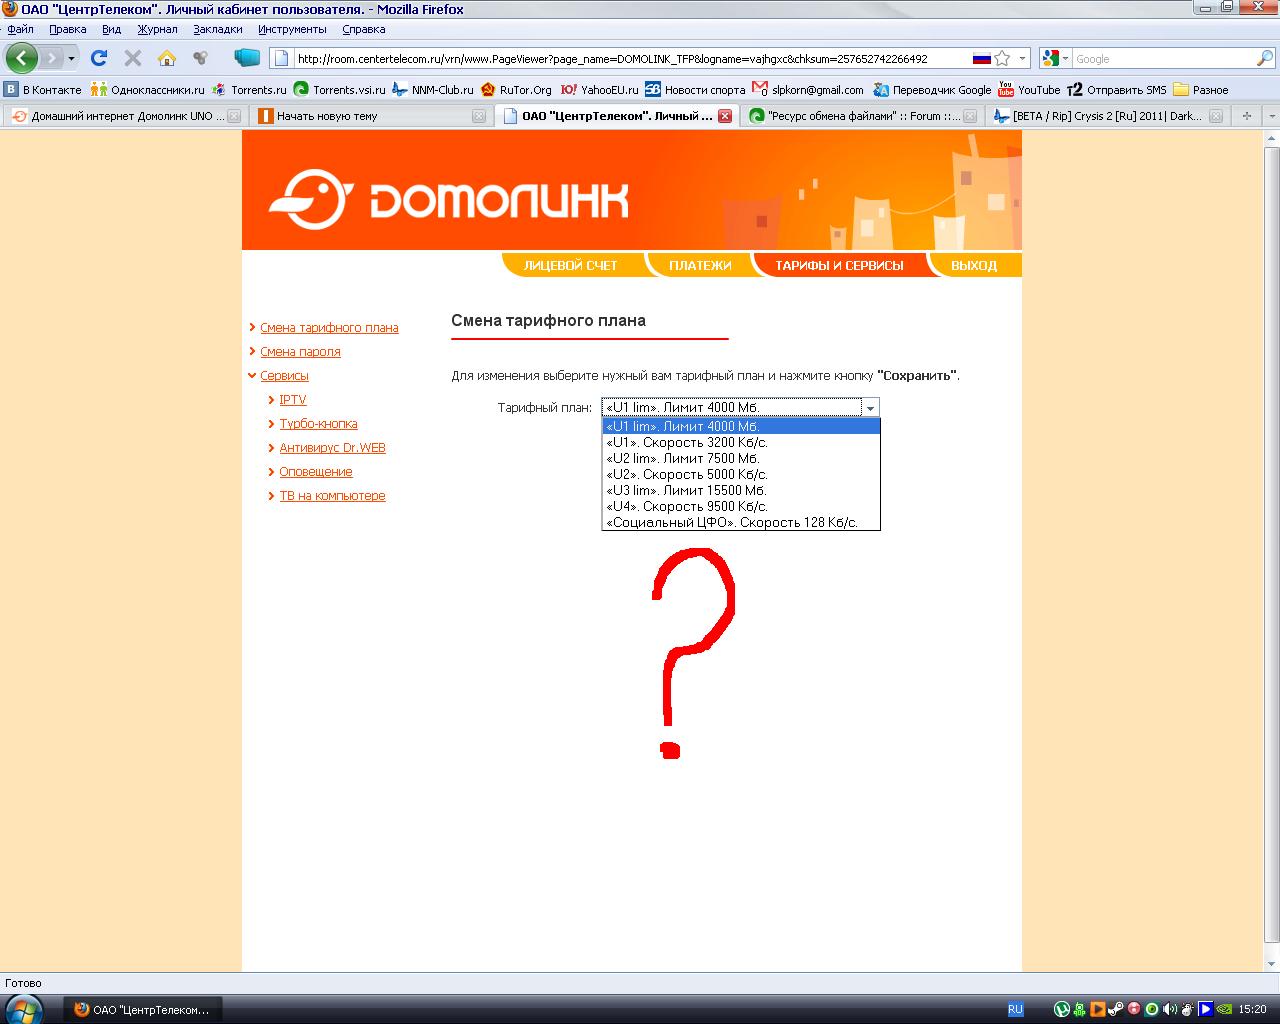Select «U2». Скорость 5000 Кб/с. option

pyautogui.click(x=687, y=474)
